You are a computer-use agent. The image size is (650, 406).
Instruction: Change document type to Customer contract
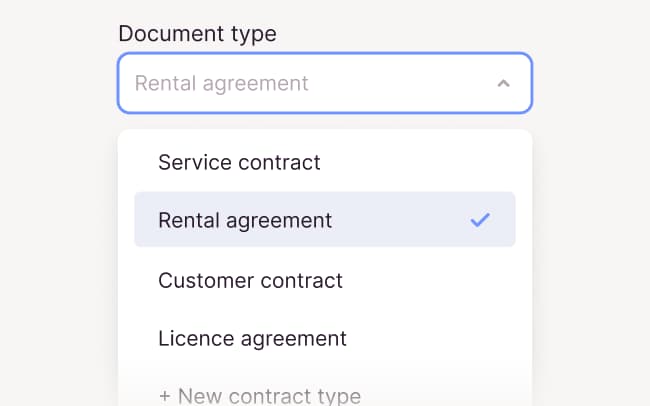coord(250,280)
